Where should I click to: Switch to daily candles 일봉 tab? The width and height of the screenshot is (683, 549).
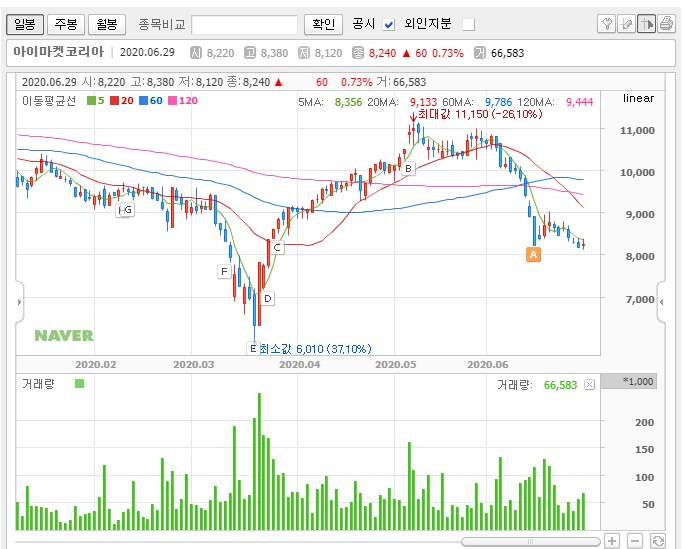[x=25, y=24]
